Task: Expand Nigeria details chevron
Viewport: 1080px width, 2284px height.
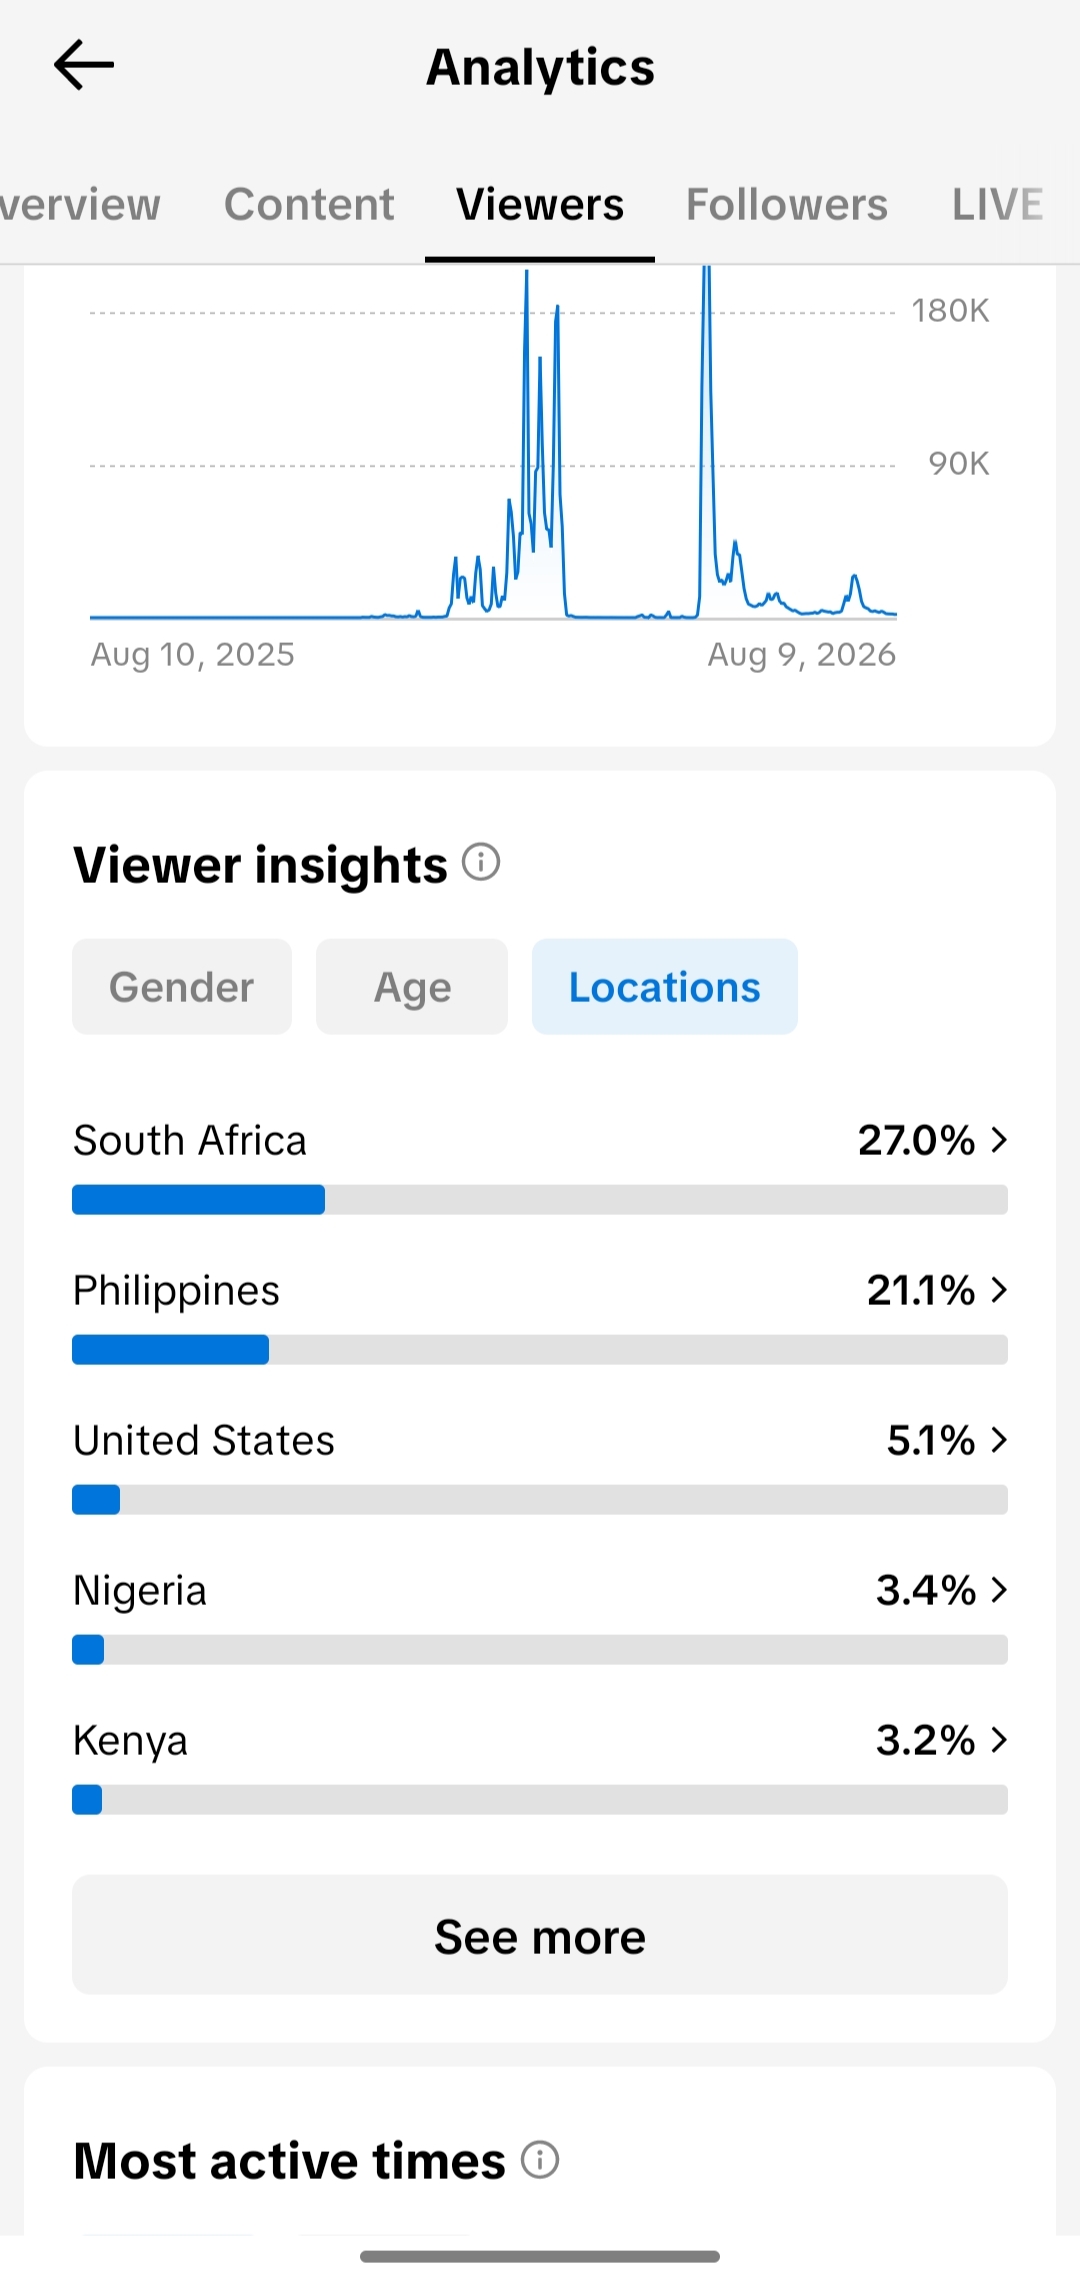Action: tap(999, 1590)
